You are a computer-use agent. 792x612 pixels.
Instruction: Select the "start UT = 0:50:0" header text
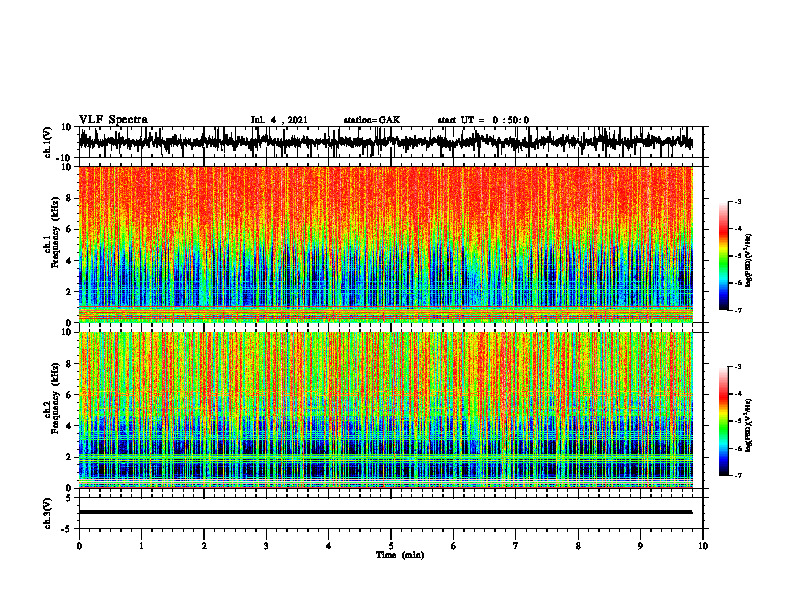[483, 120]
